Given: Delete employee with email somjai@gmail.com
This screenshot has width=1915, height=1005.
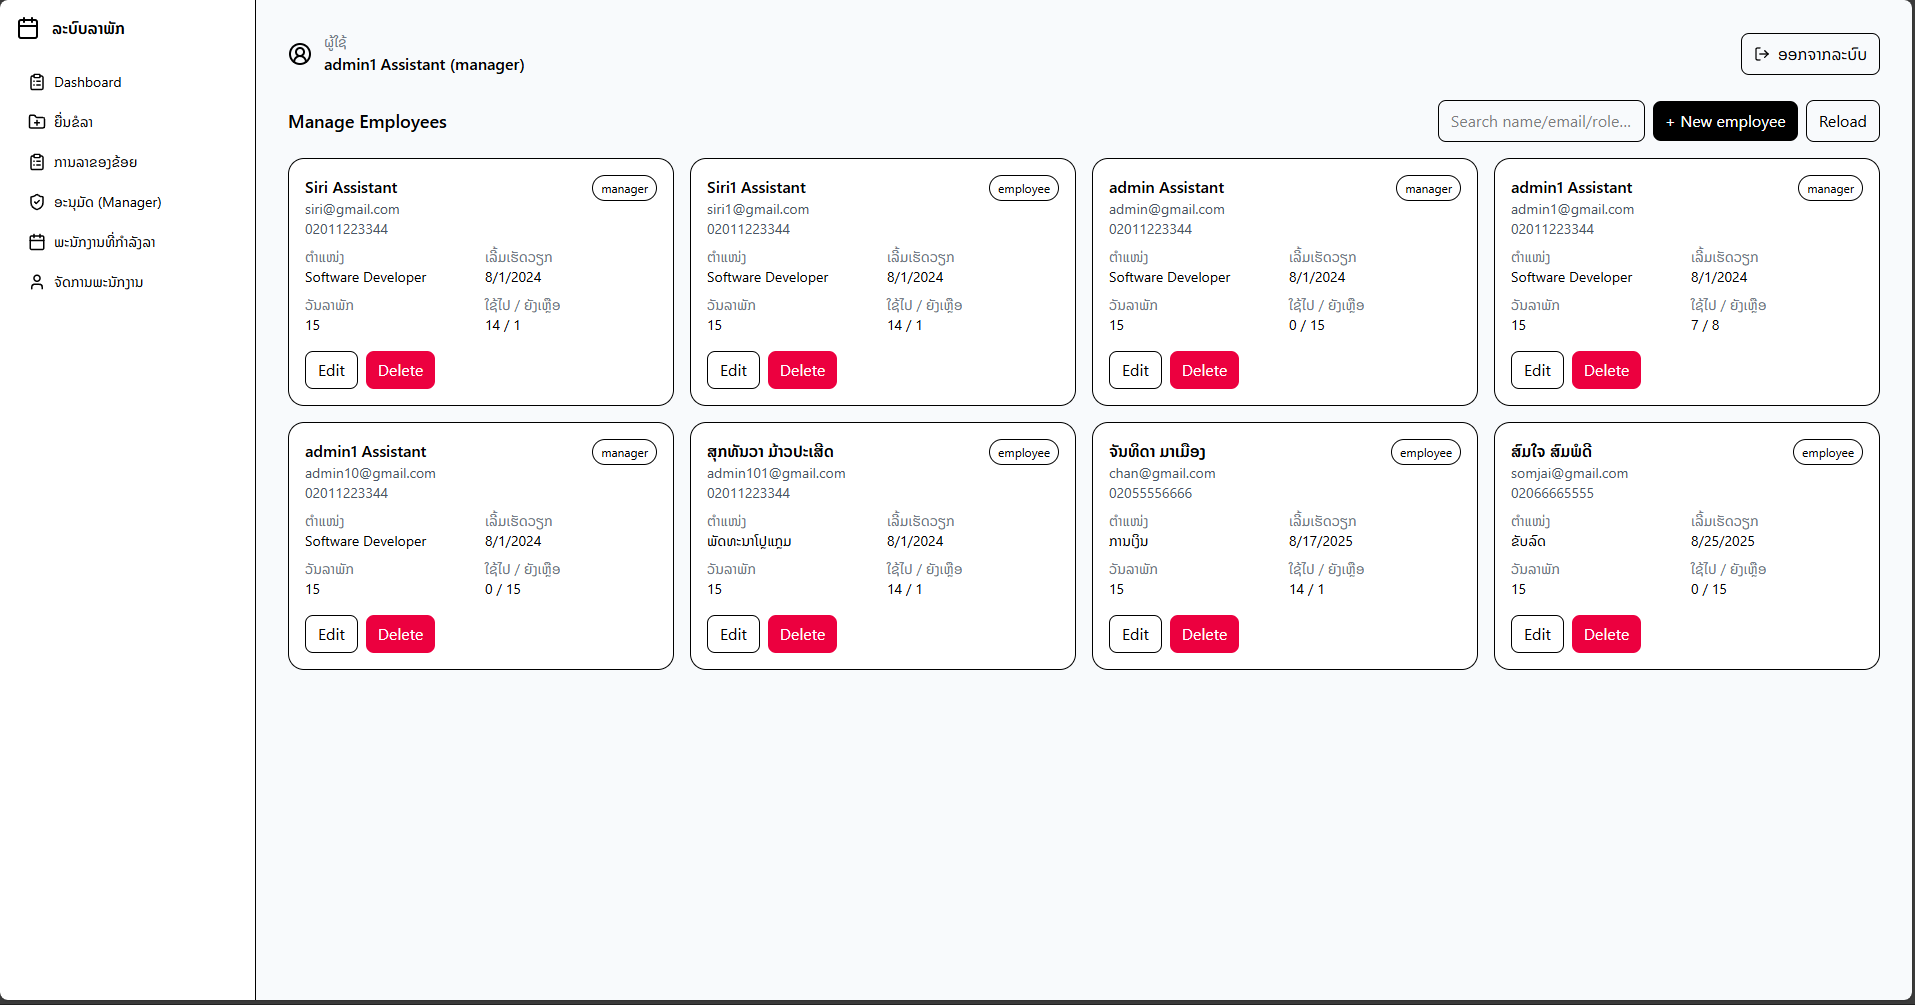Looking at the screenshot, I should point(1606,634).
